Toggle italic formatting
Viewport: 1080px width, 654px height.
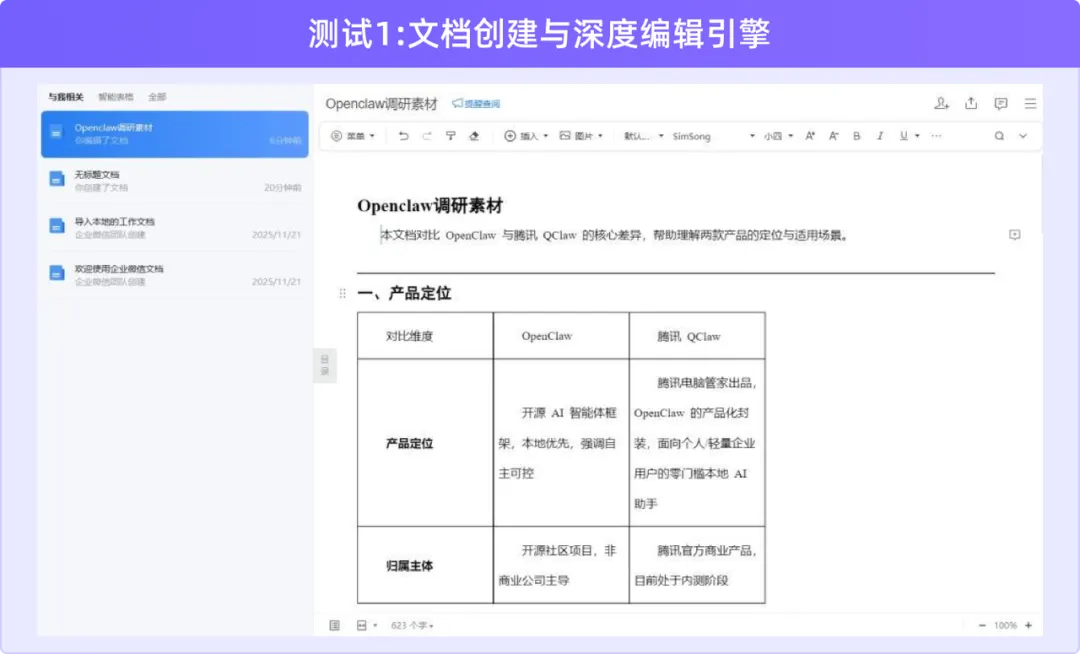tap(880, 136)
